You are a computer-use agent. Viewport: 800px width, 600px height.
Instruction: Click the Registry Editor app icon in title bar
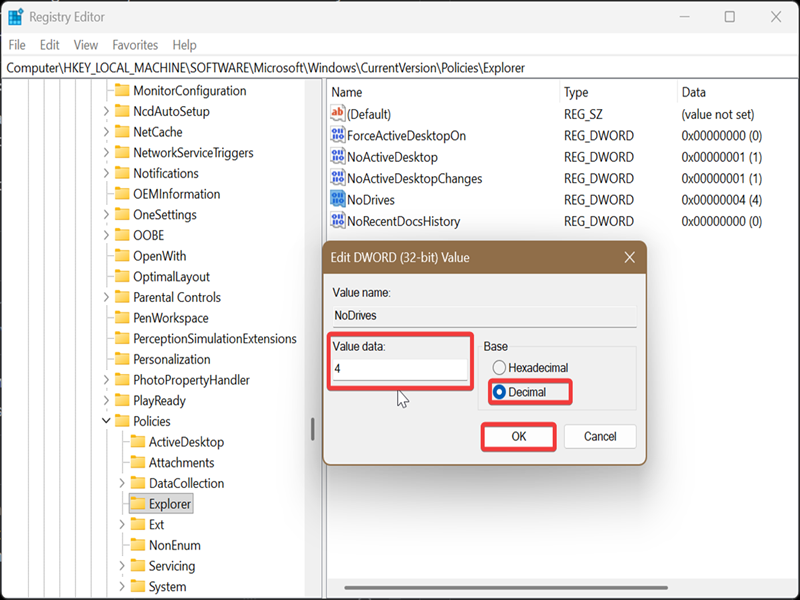[x=15, y=17]
